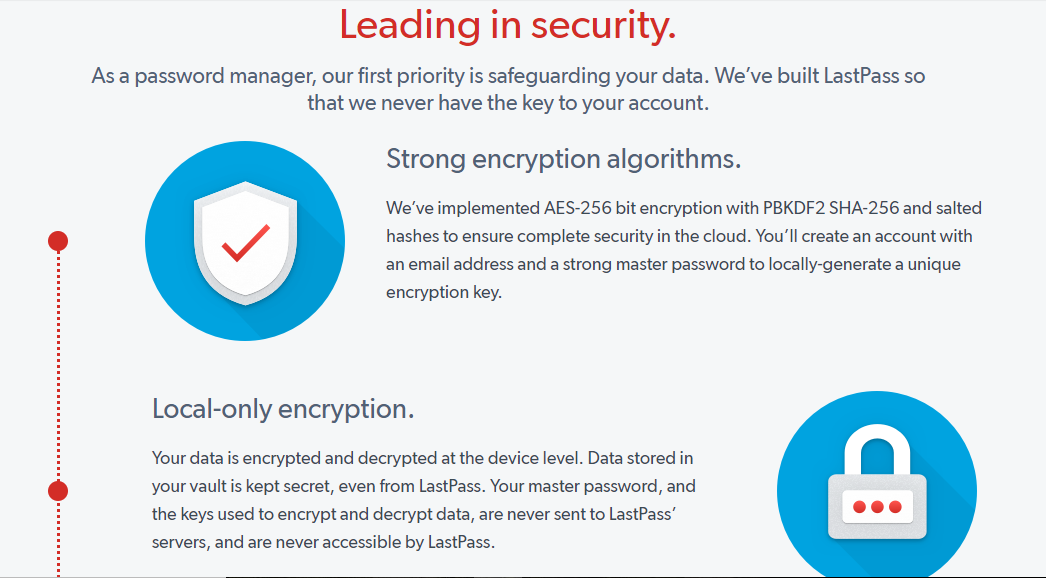Click 'Local-only encryption.' heading

tap(283, 408)
